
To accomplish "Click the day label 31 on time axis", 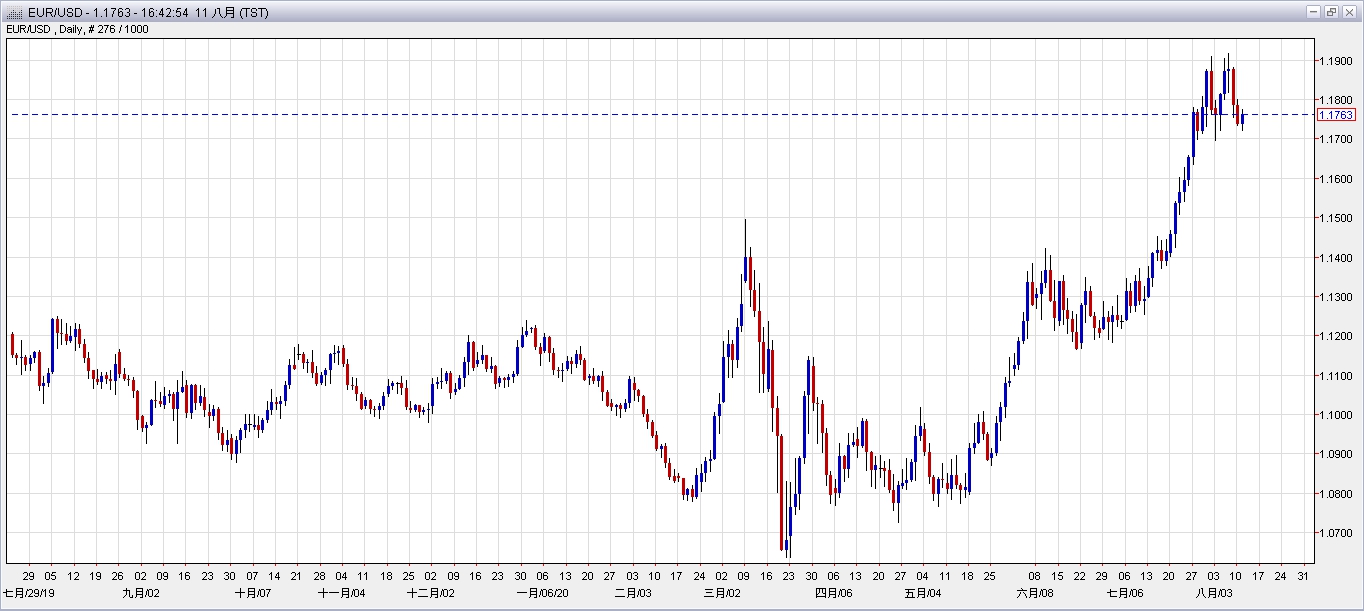I will 1302,577.
